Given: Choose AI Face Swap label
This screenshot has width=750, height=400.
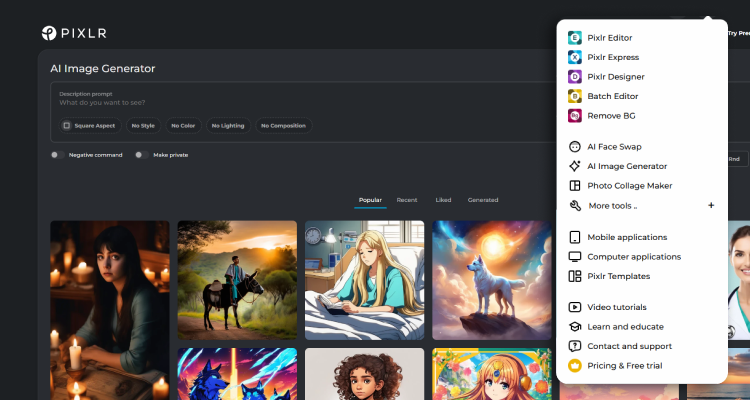Looking at the screenshot, I should click(615, 147).
